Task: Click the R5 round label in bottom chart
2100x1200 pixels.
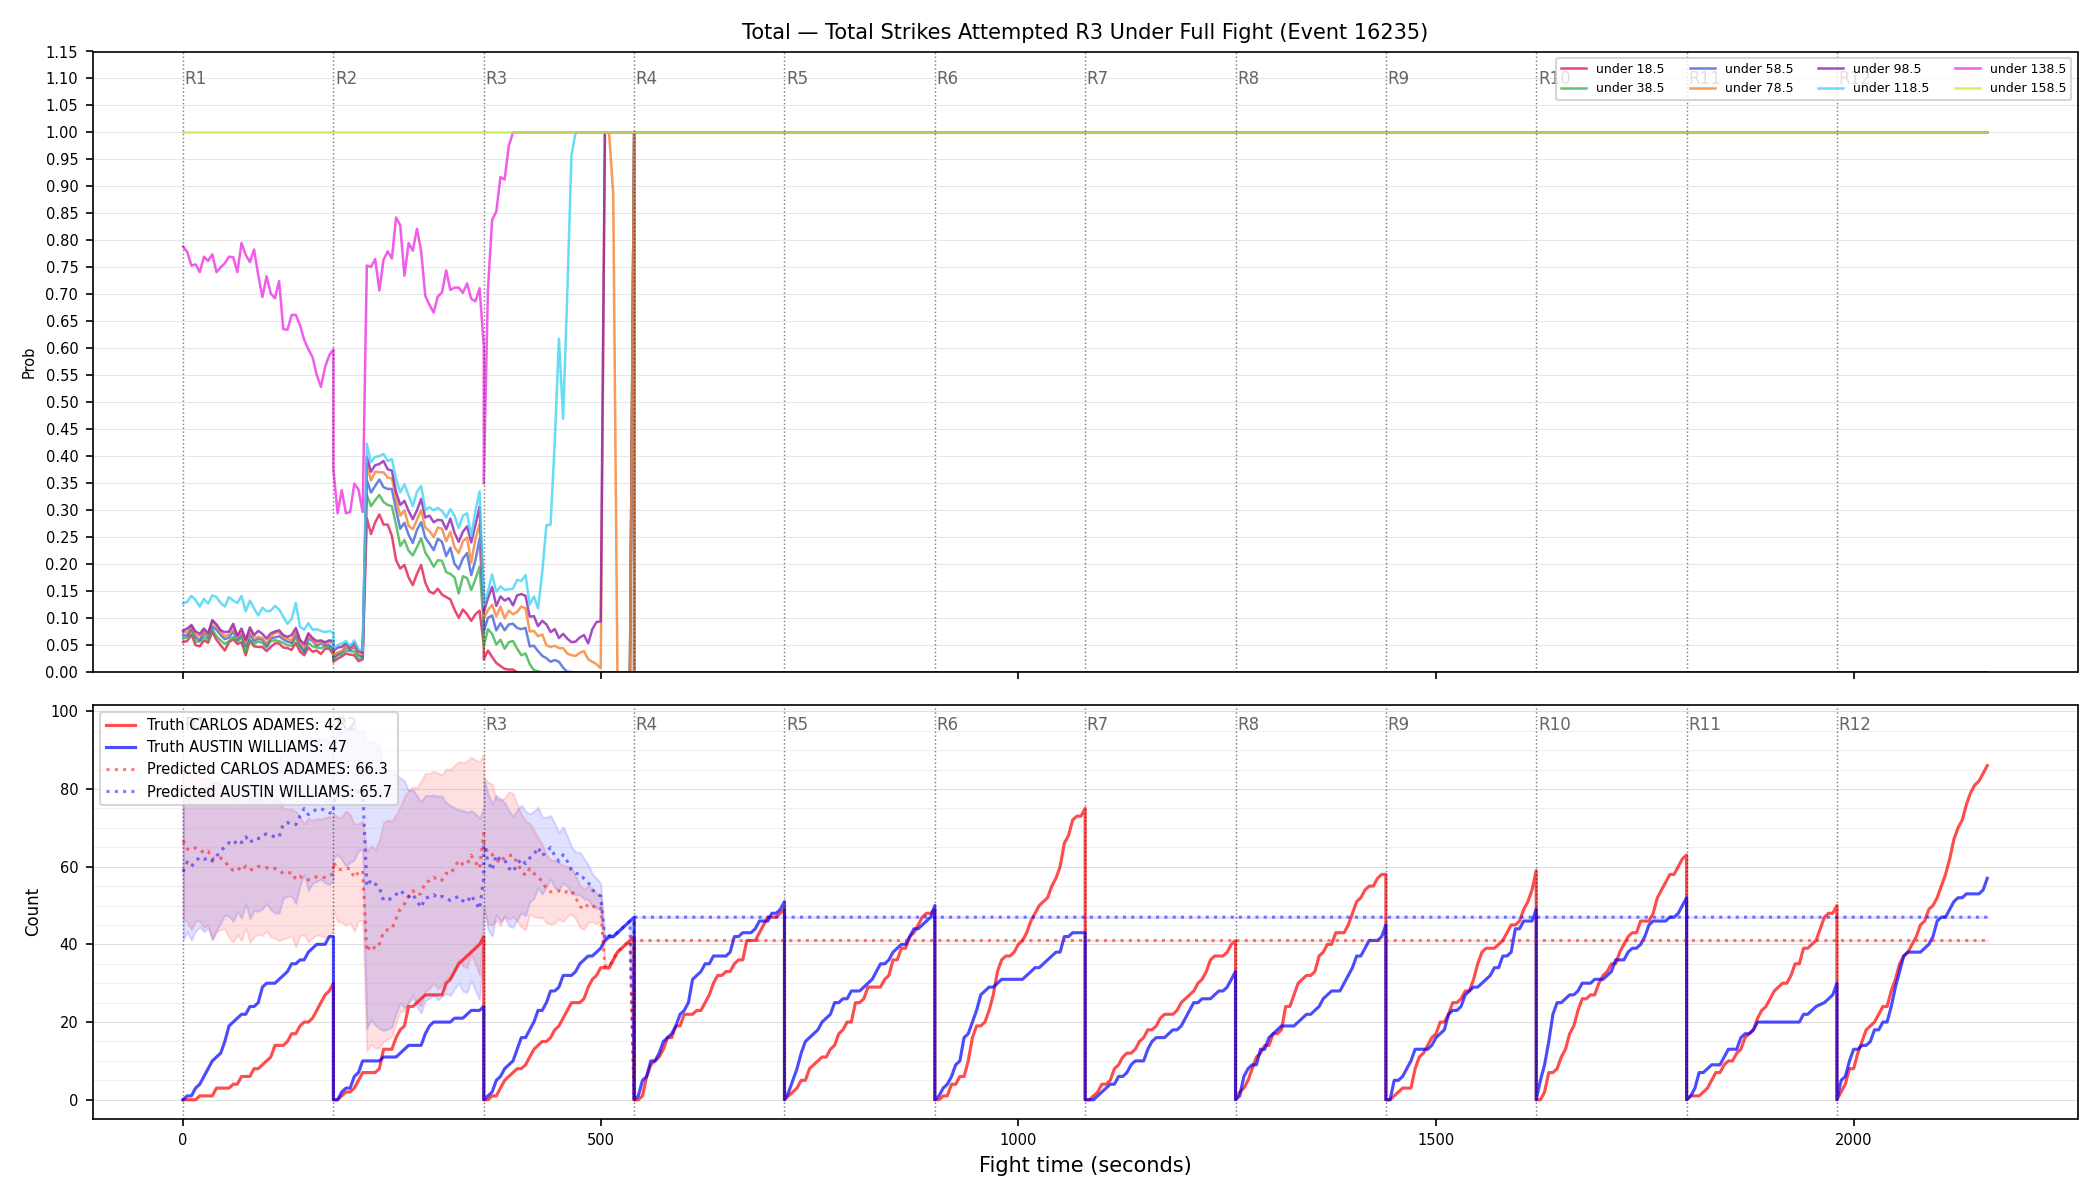Action: point(797,724)
